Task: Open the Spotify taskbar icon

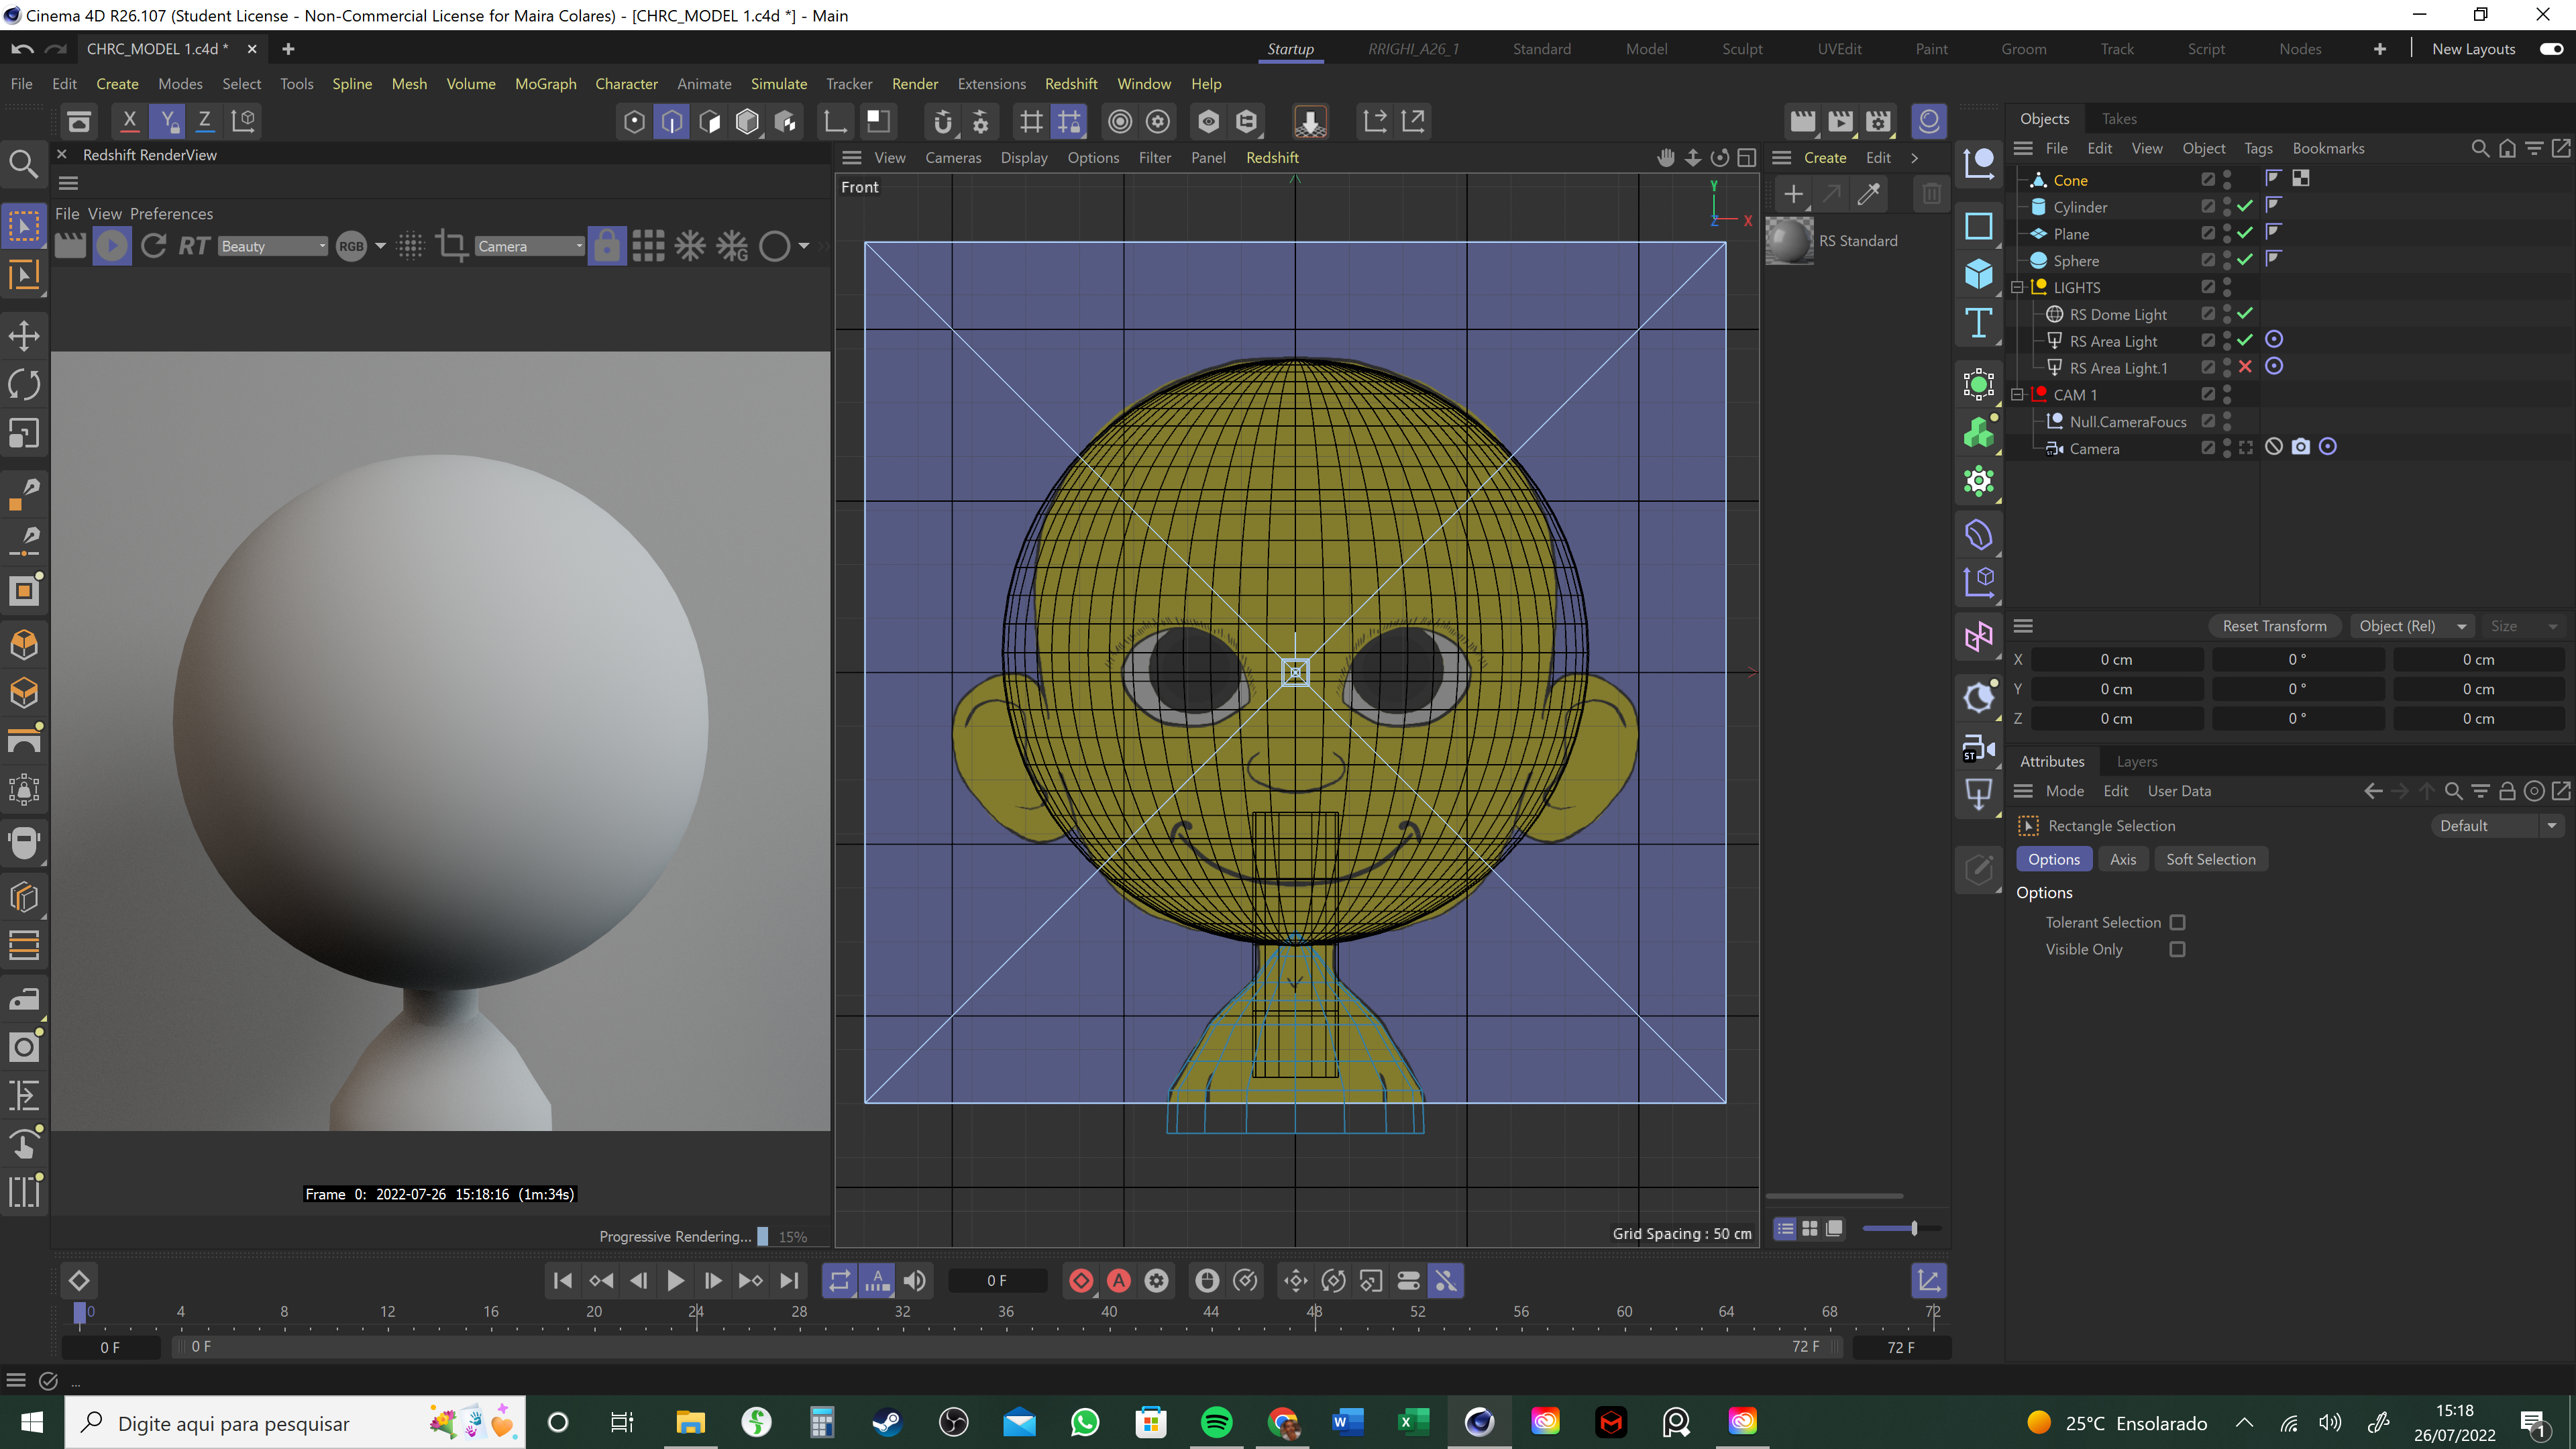Action: click(1217, 1422)
